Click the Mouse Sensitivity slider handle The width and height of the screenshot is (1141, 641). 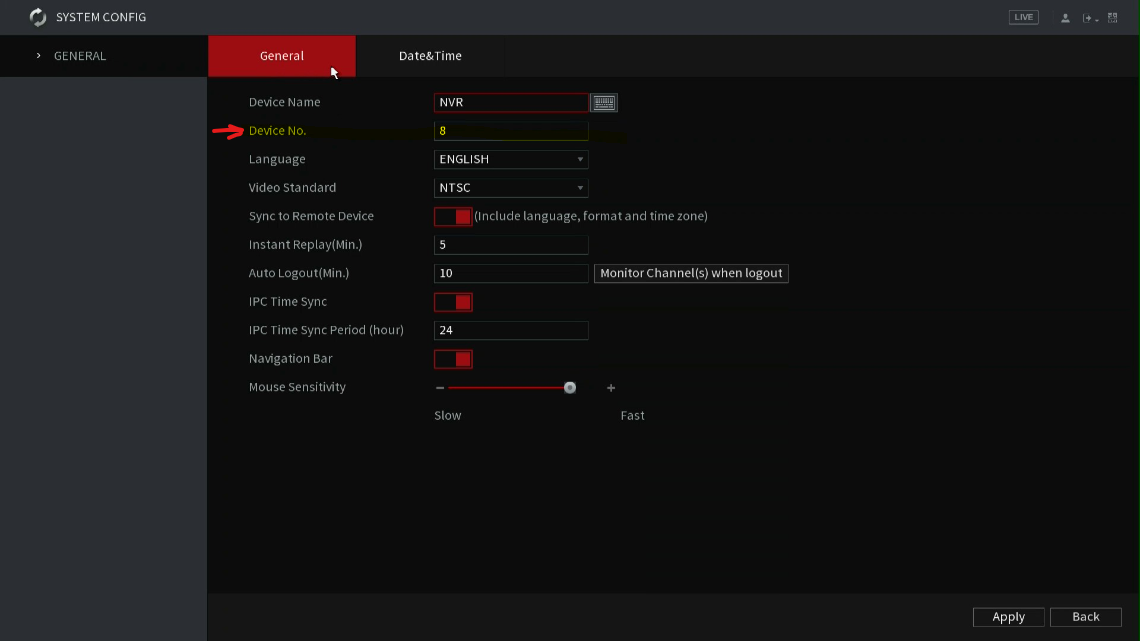[x=570, y=388]
